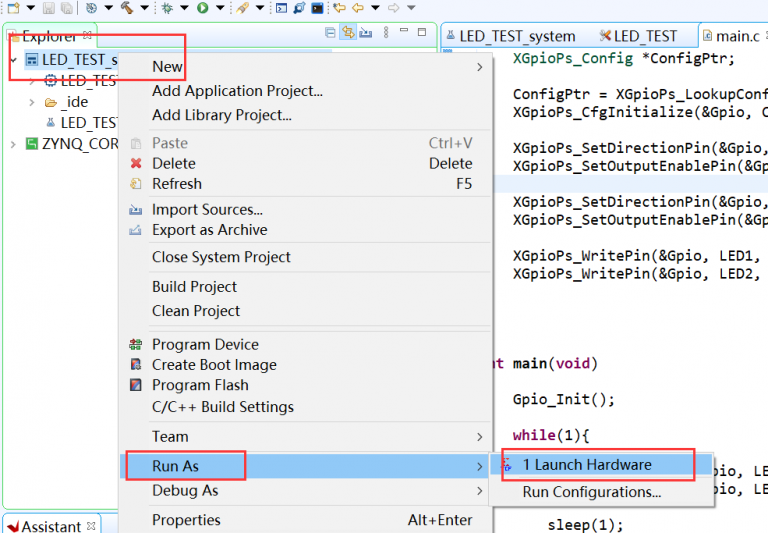Click Collapse All icon in Explorer panel
Image resolution: width=768 pixels, height=533 pixels.
coord(331,33)
